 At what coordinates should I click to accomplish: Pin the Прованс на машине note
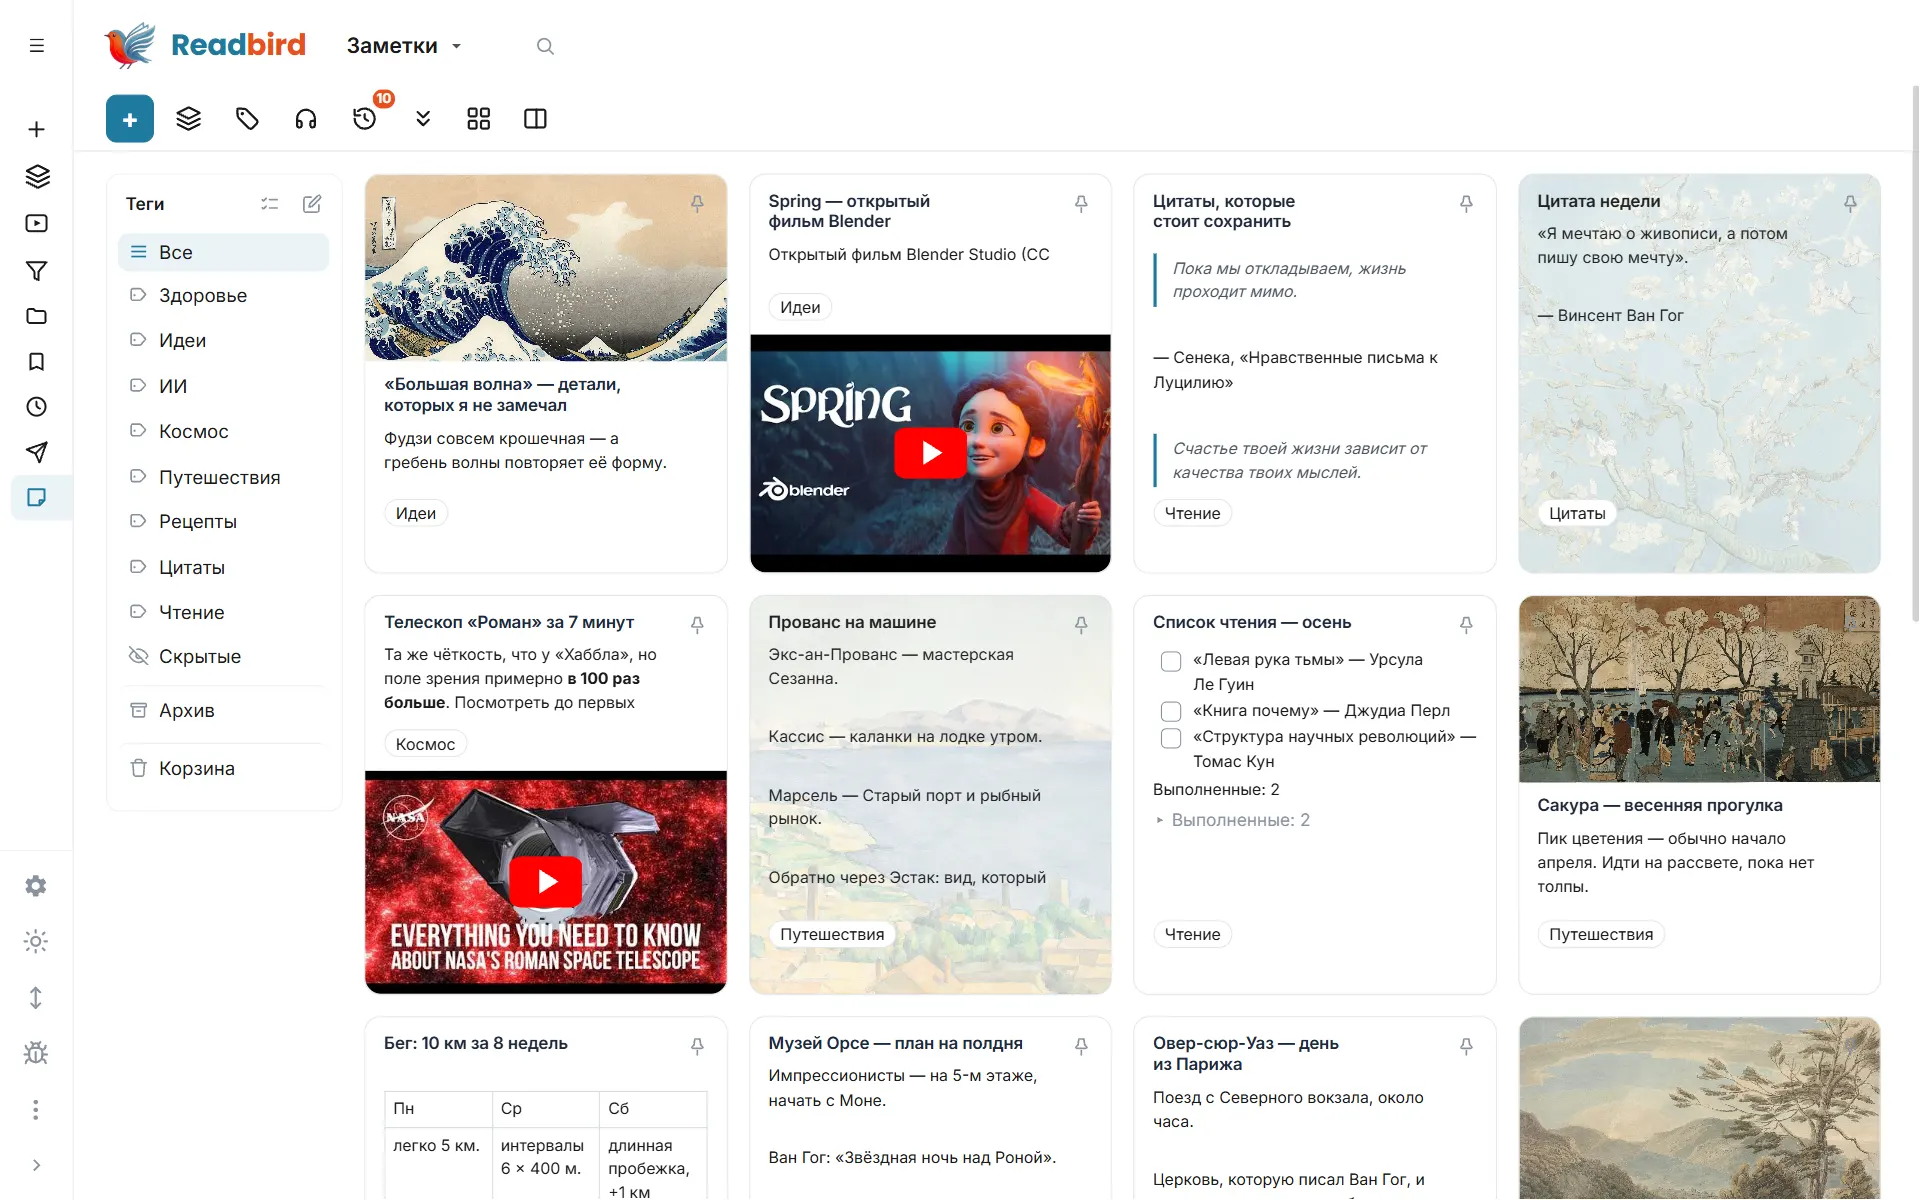pos(1081,625)
